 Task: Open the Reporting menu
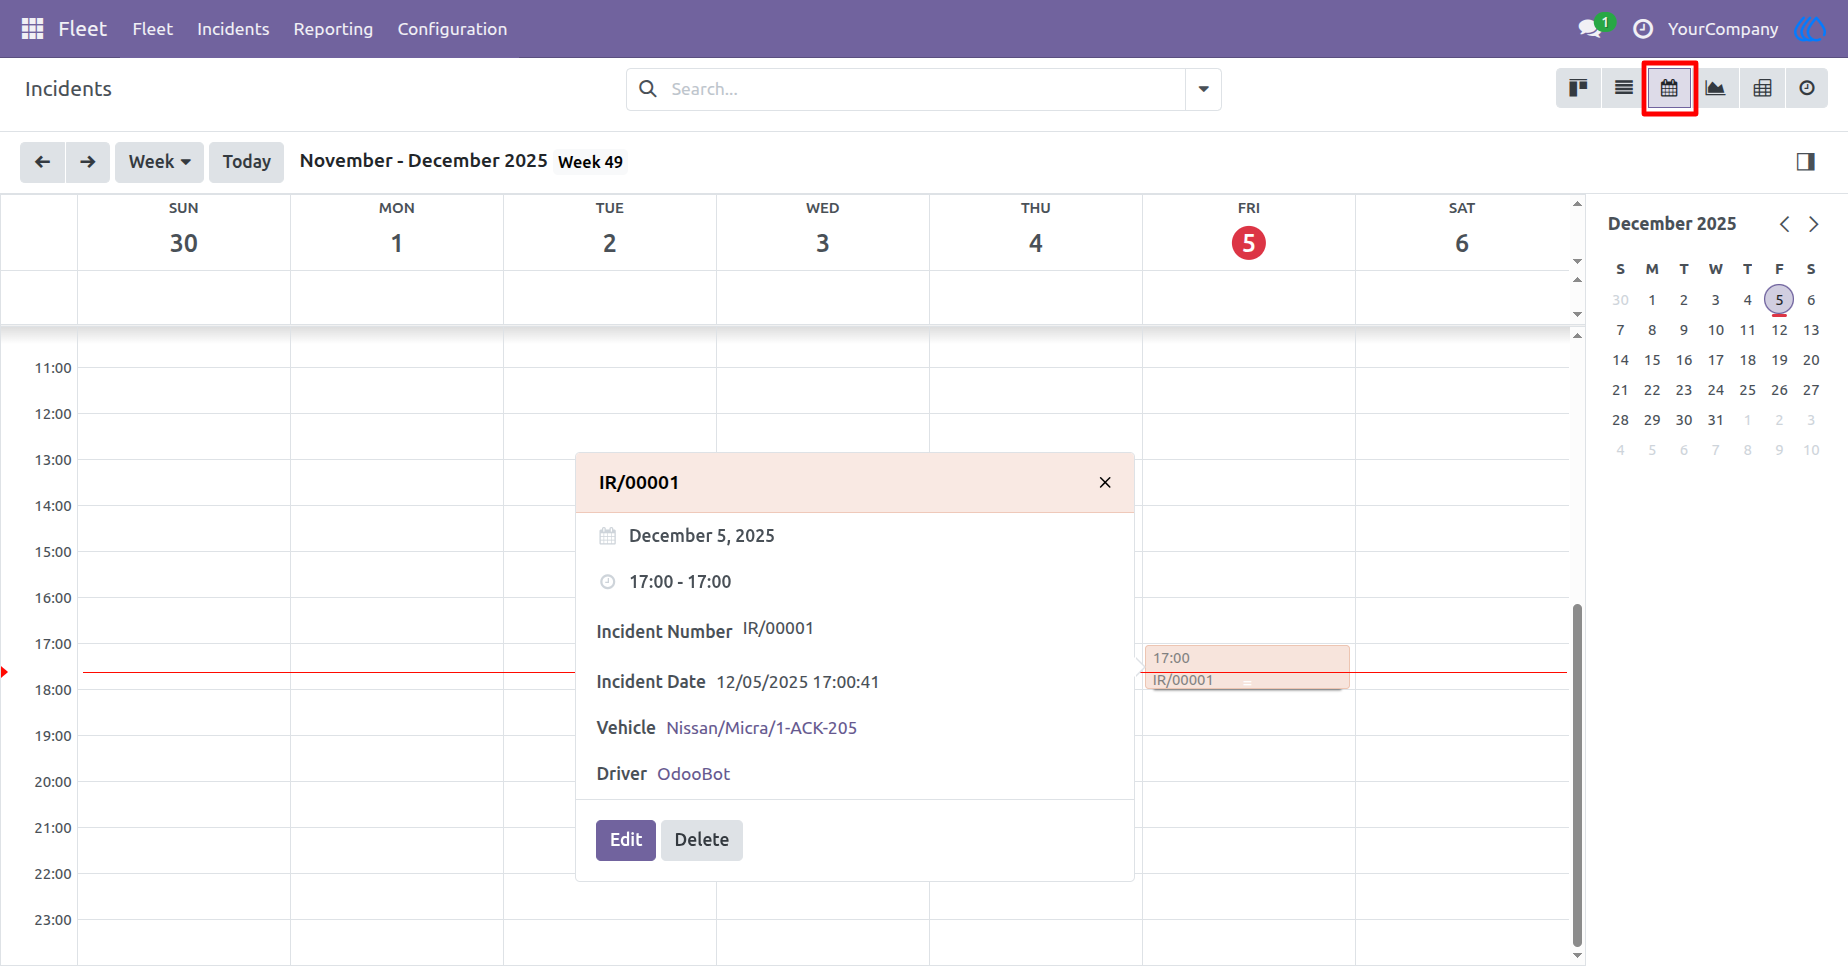[333, 29]
